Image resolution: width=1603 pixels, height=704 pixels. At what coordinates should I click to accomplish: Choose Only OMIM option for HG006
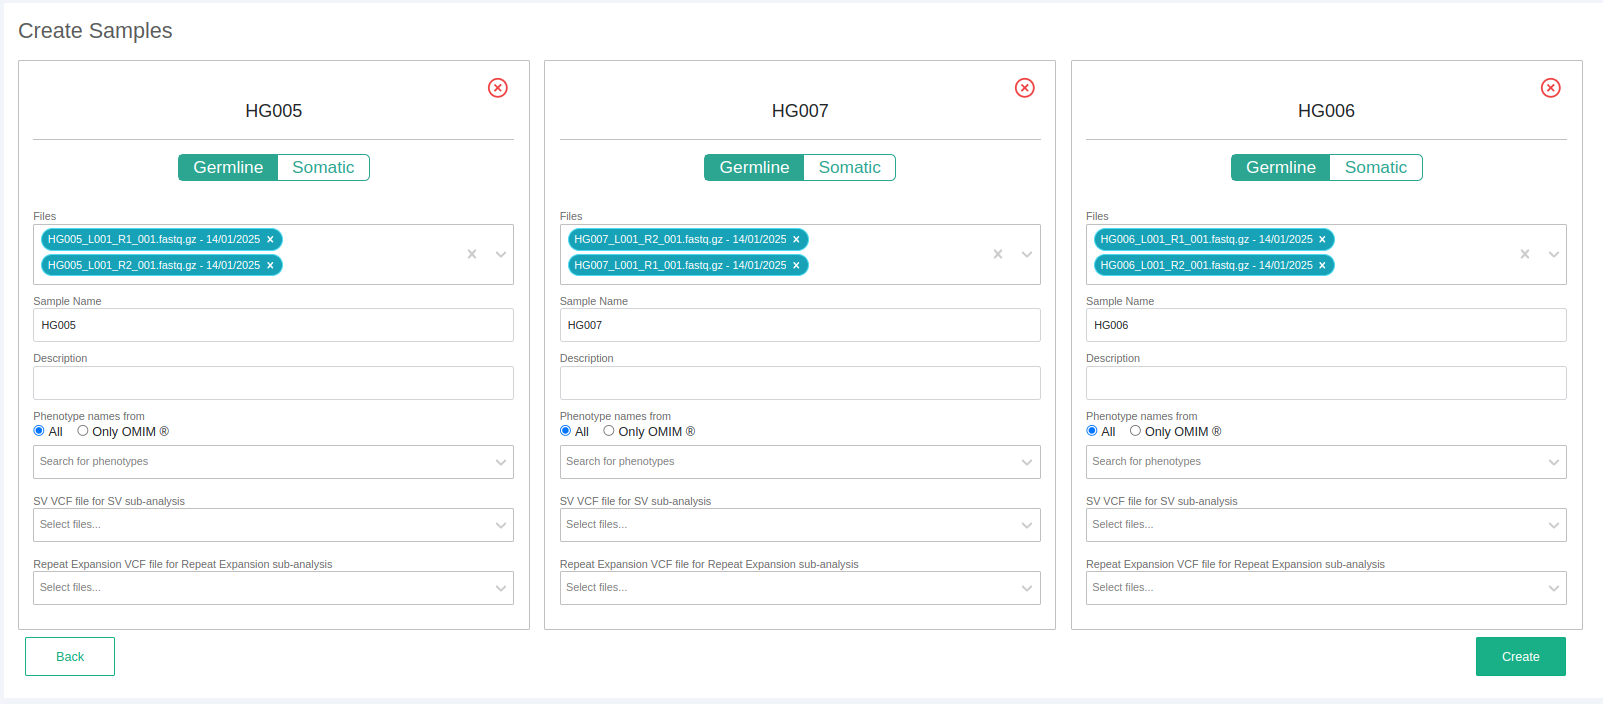coord(1135,431)
